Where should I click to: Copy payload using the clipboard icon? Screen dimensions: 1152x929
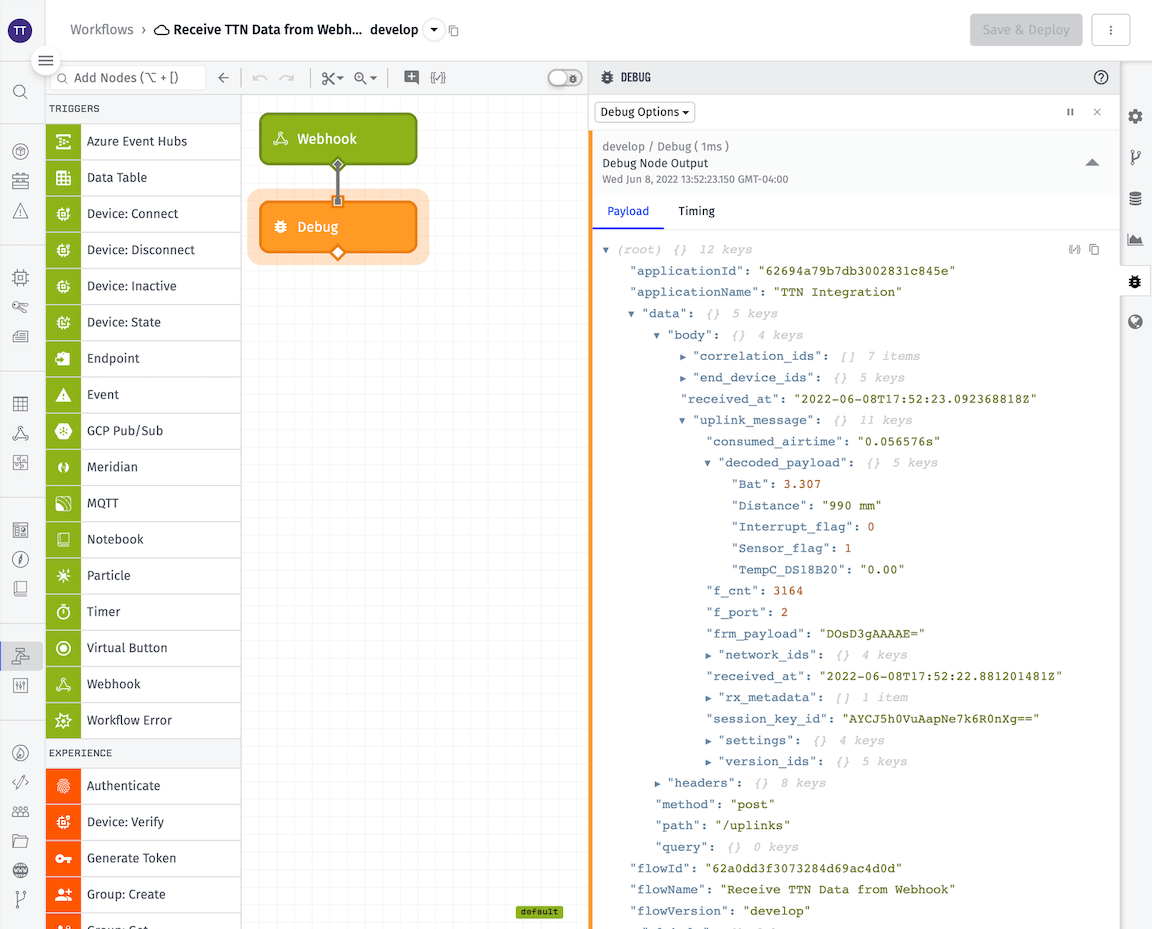coord(1094,249)
